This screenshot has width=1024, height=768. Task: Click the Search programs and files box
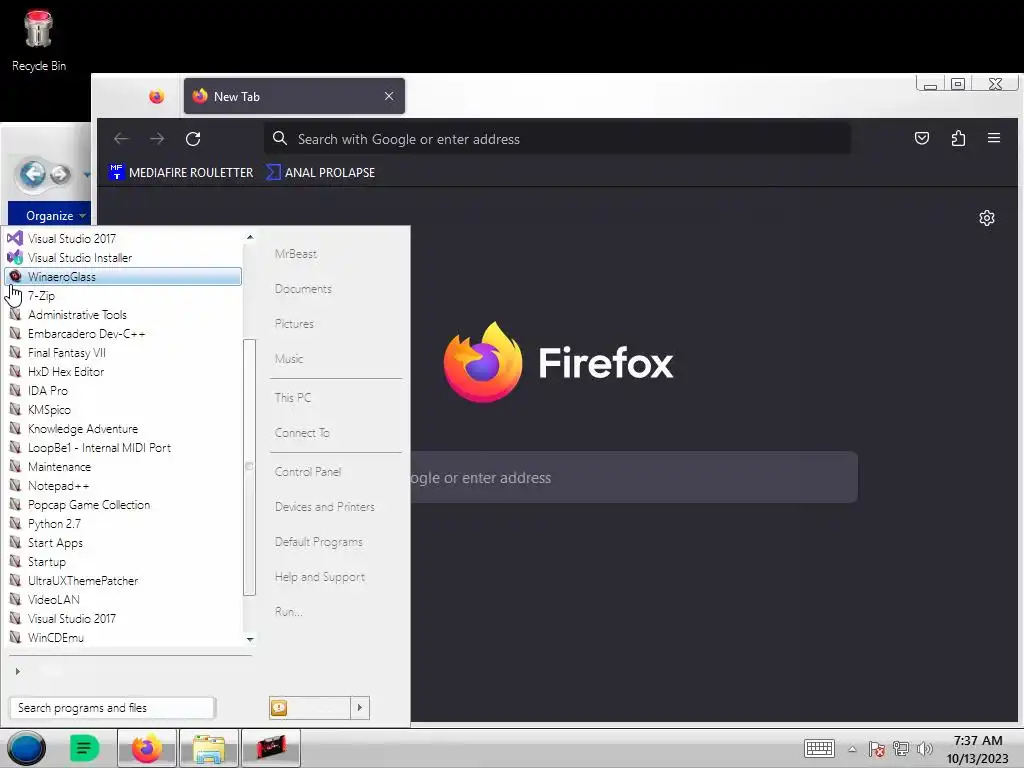pos(112,707)
